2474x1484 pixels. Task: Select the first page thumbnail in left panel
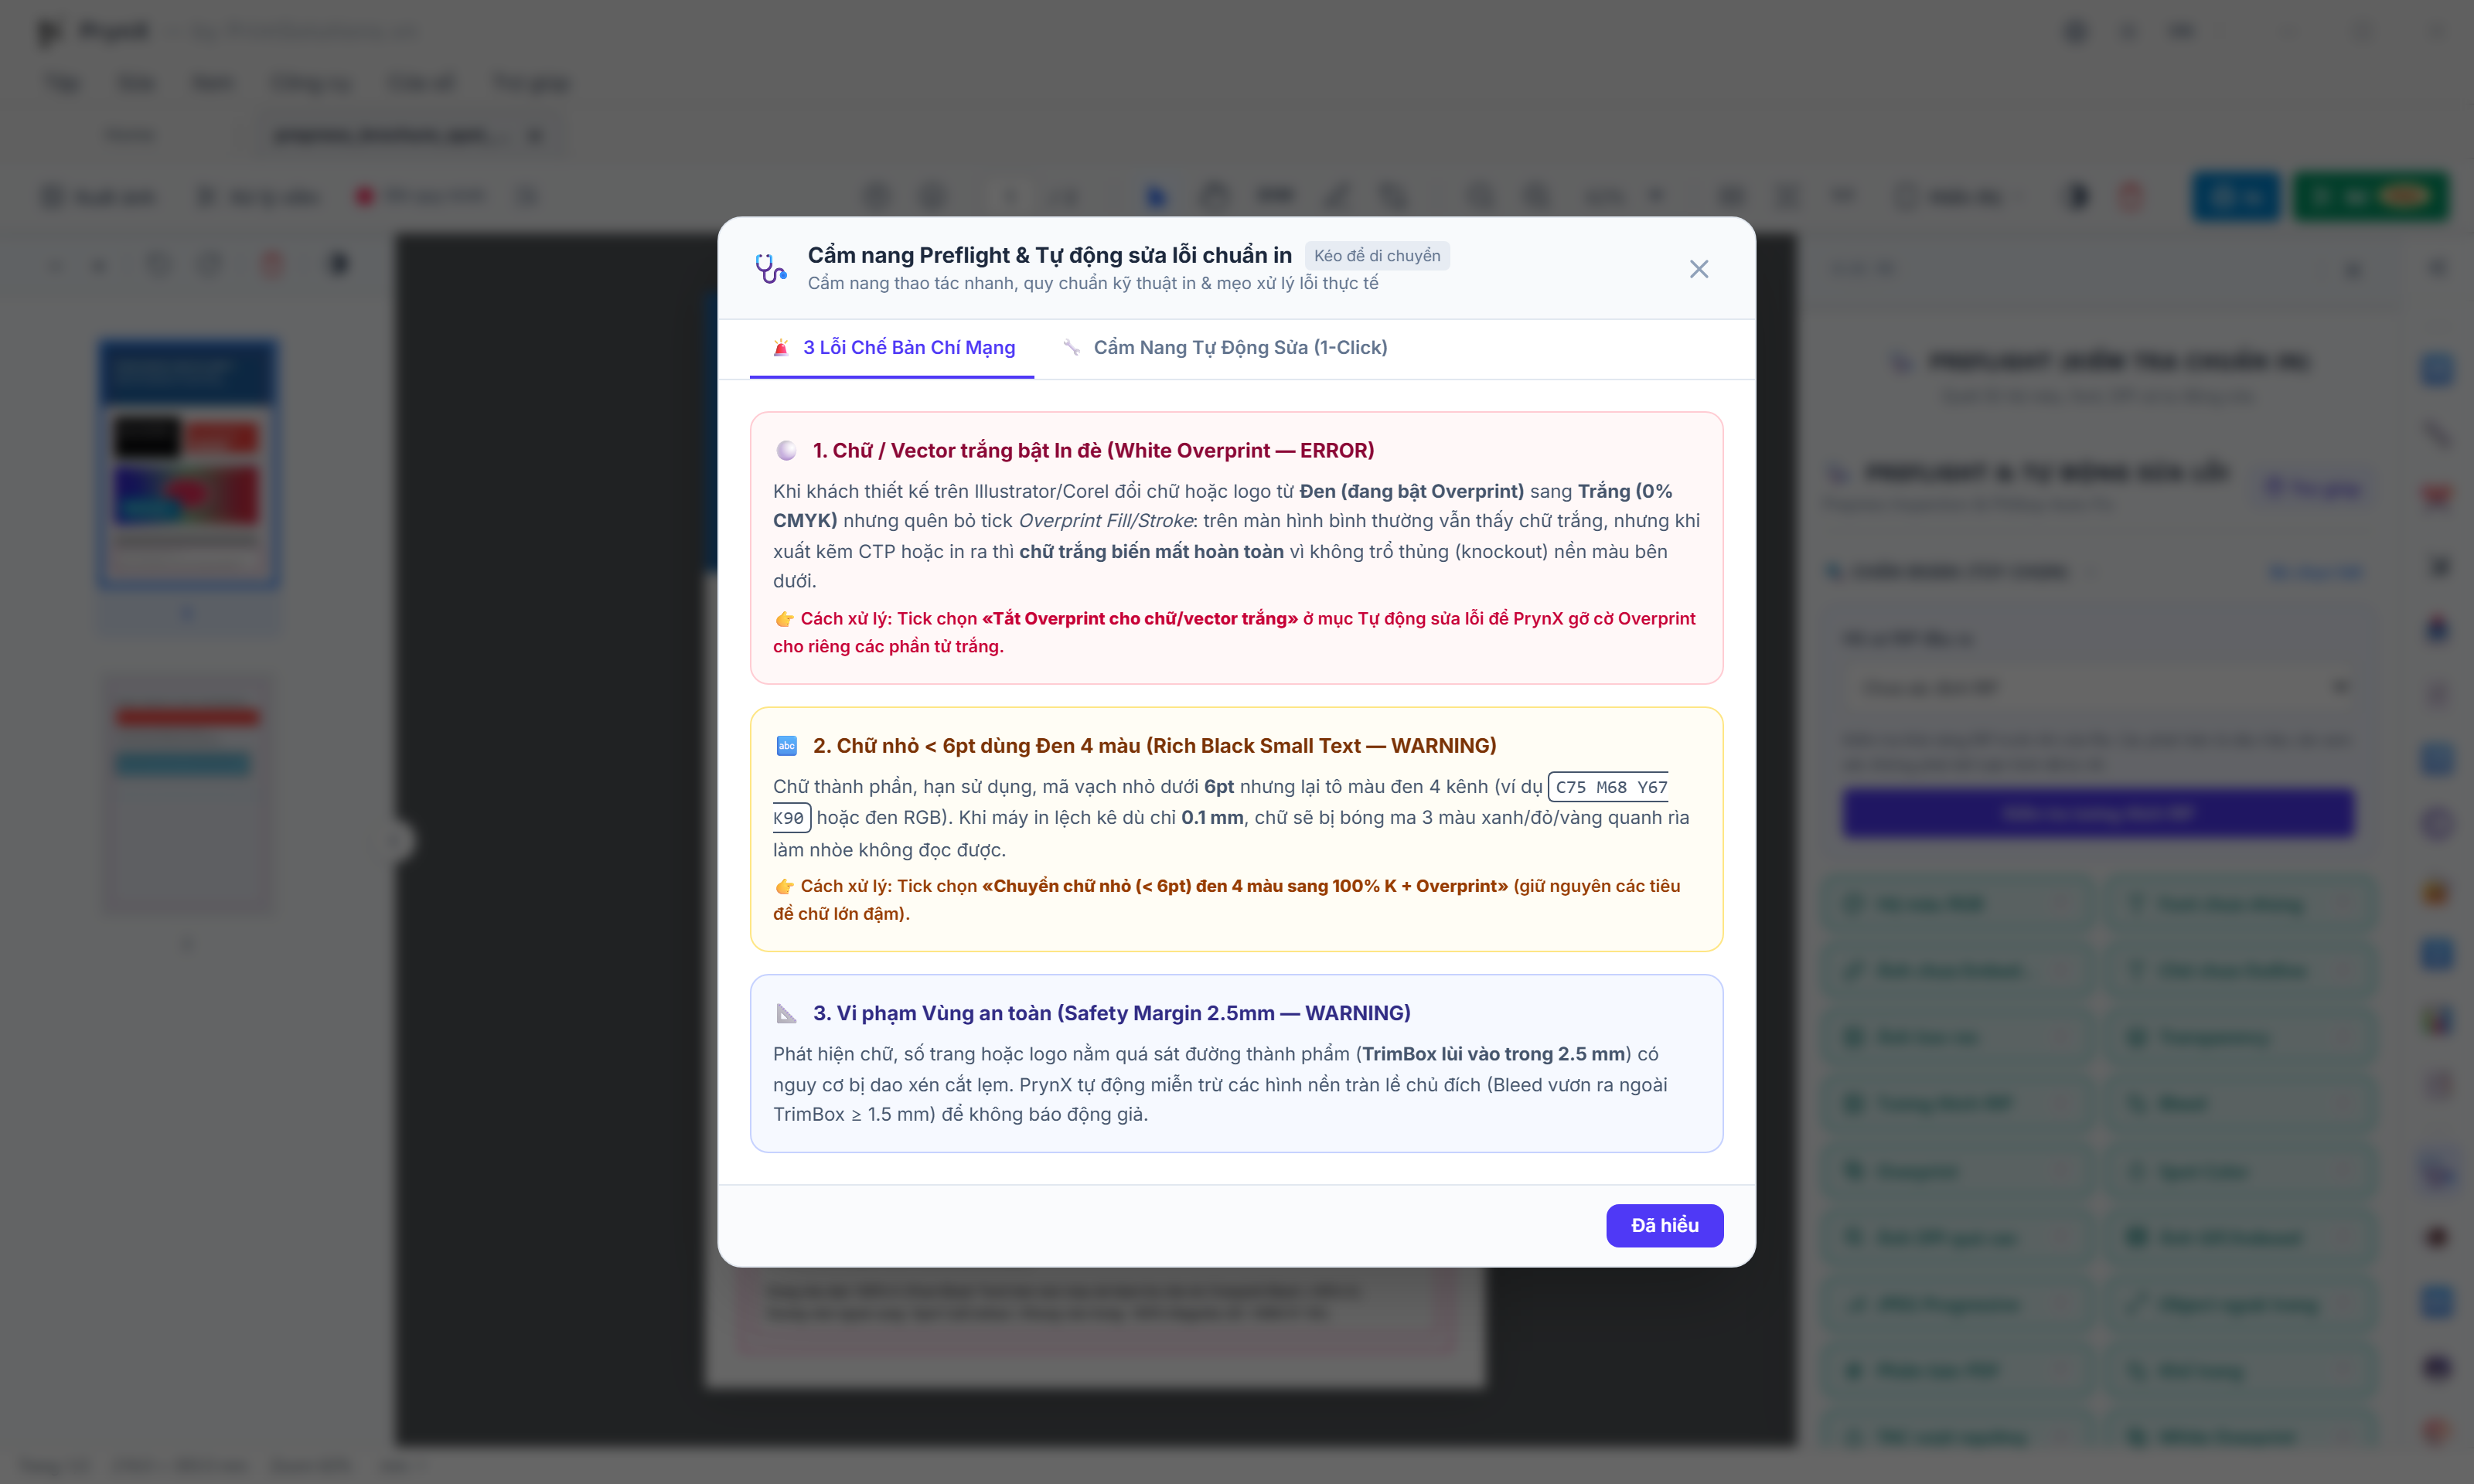(x=188, y=463)
